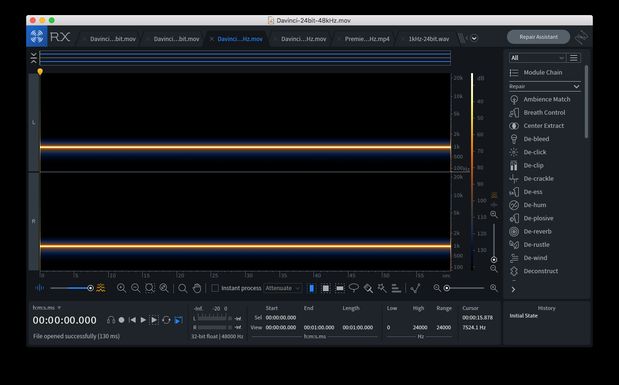The image size is (619, 385).
Task: Toggle waveform display icon
Action: click(x=39, y=288)
